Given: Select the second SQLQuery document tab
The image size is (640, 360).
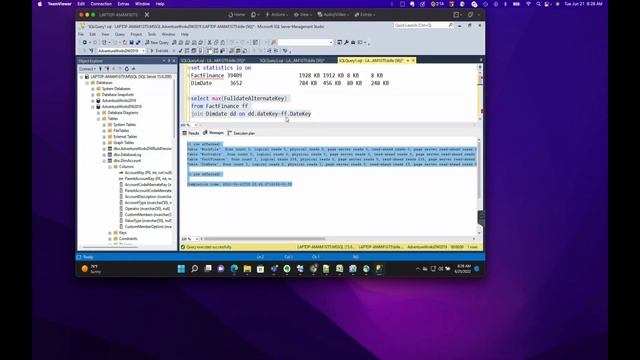Looking at the screenshot, I should 292,60.
